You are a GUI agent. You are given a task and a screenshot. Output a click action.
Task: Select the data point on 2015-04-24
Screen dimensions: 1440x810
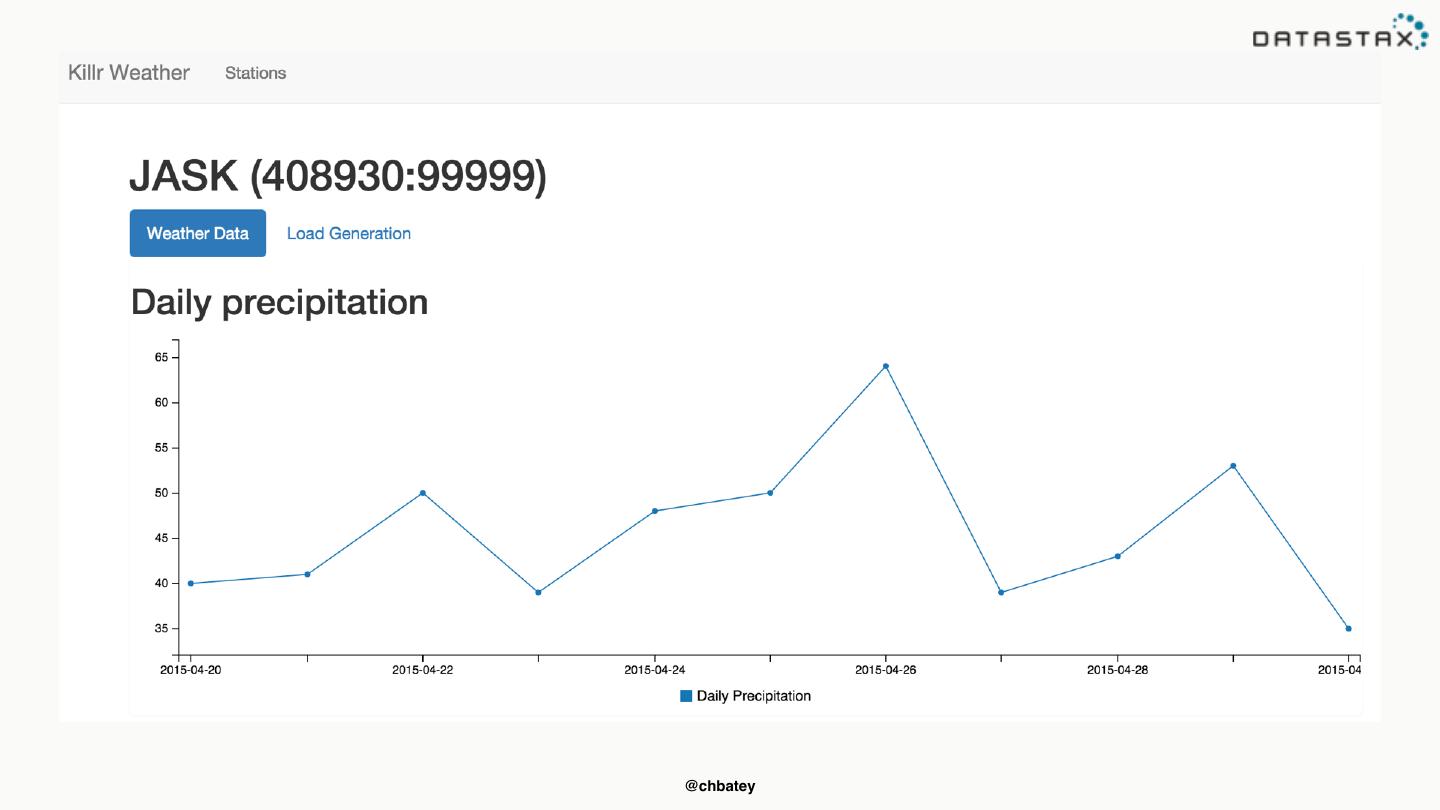[655, 511]
